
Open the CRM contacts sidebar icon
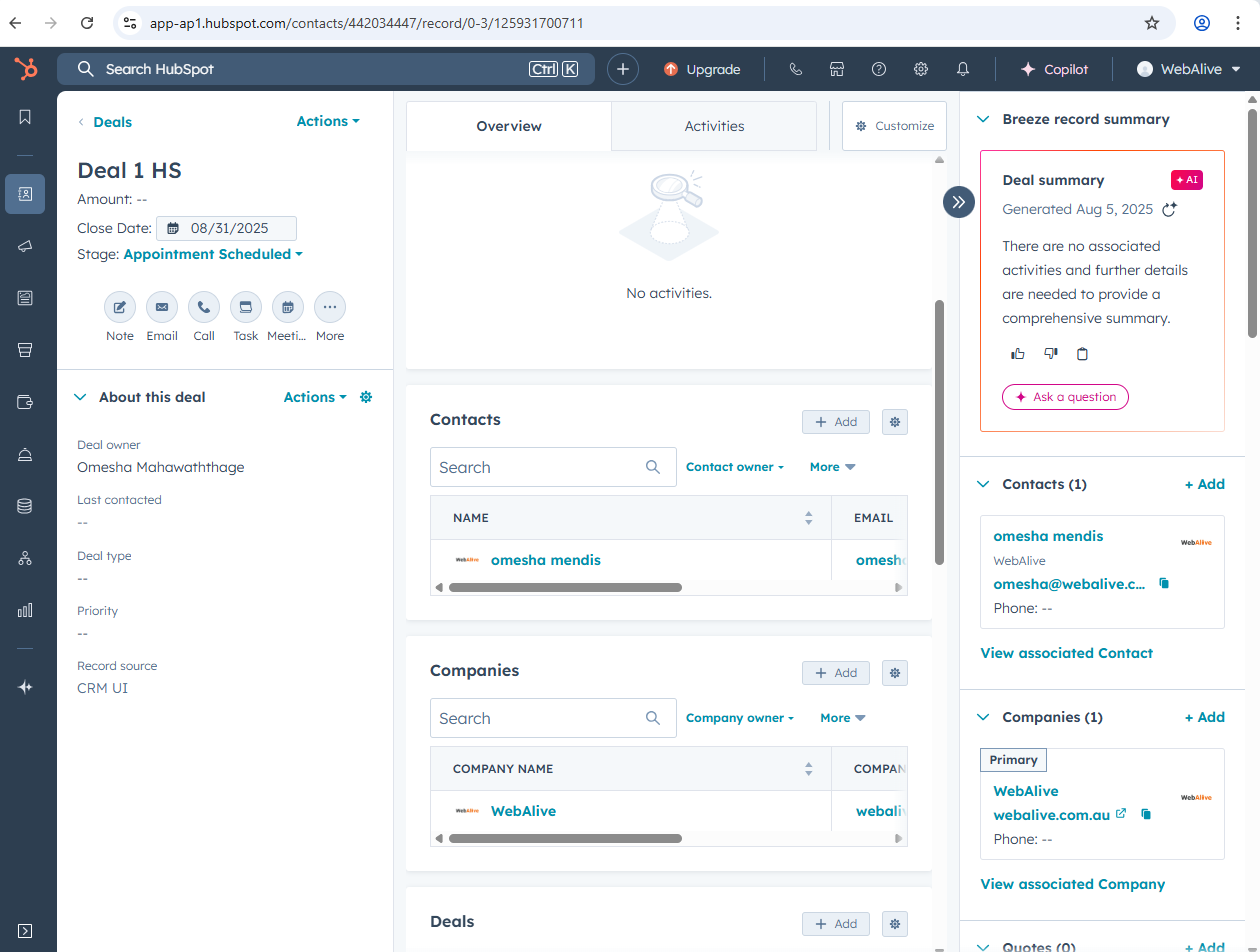click(x=25, y=194)
